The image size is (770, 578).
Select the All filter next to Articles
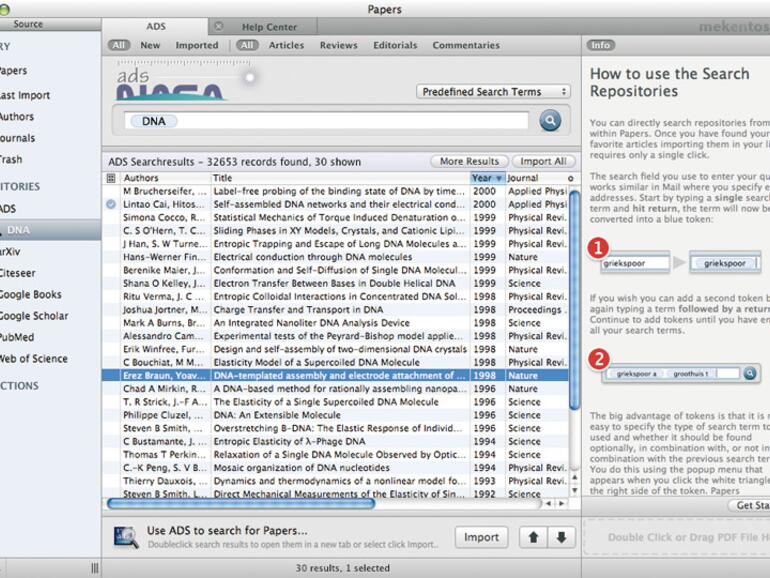(247, 45)
